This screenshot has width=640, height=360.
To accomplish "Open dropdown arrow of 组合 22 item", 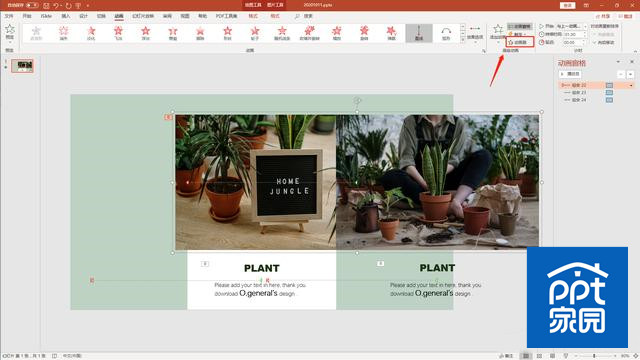I will pyautogui.click(x=631, y=85).
